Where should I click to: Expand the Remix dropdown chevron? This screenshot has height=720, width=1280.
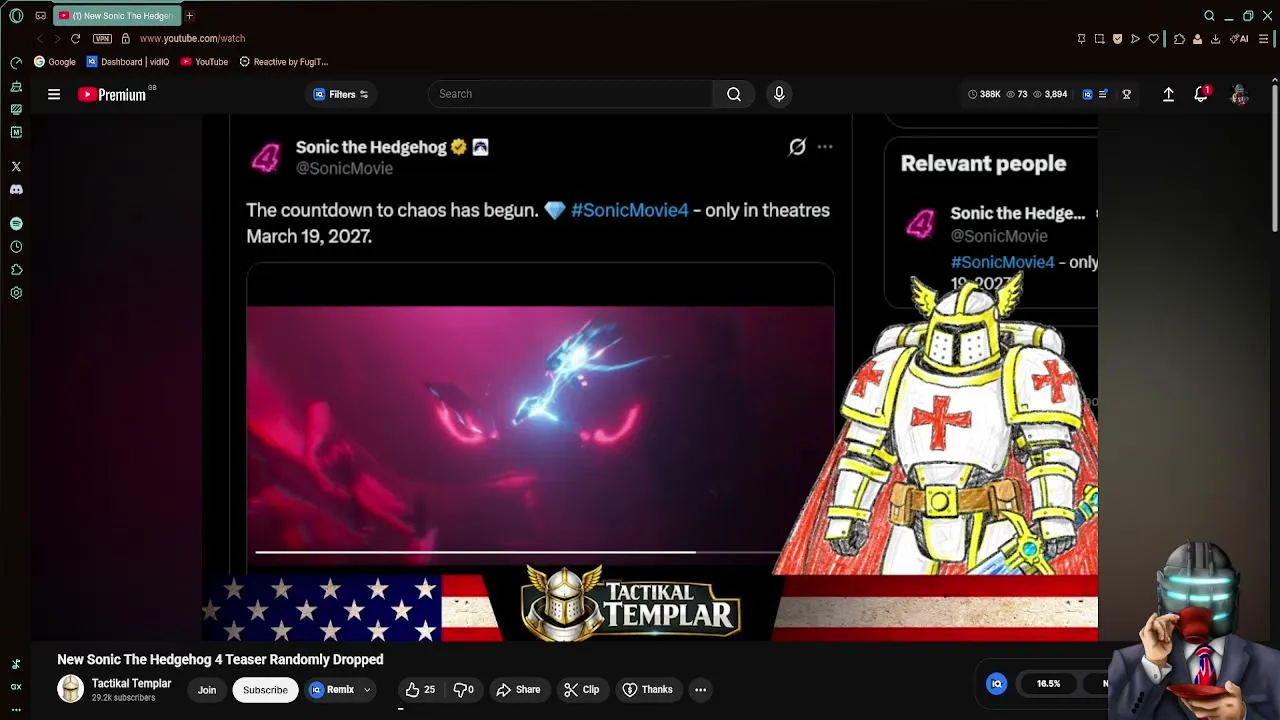(x=367, y=690)
